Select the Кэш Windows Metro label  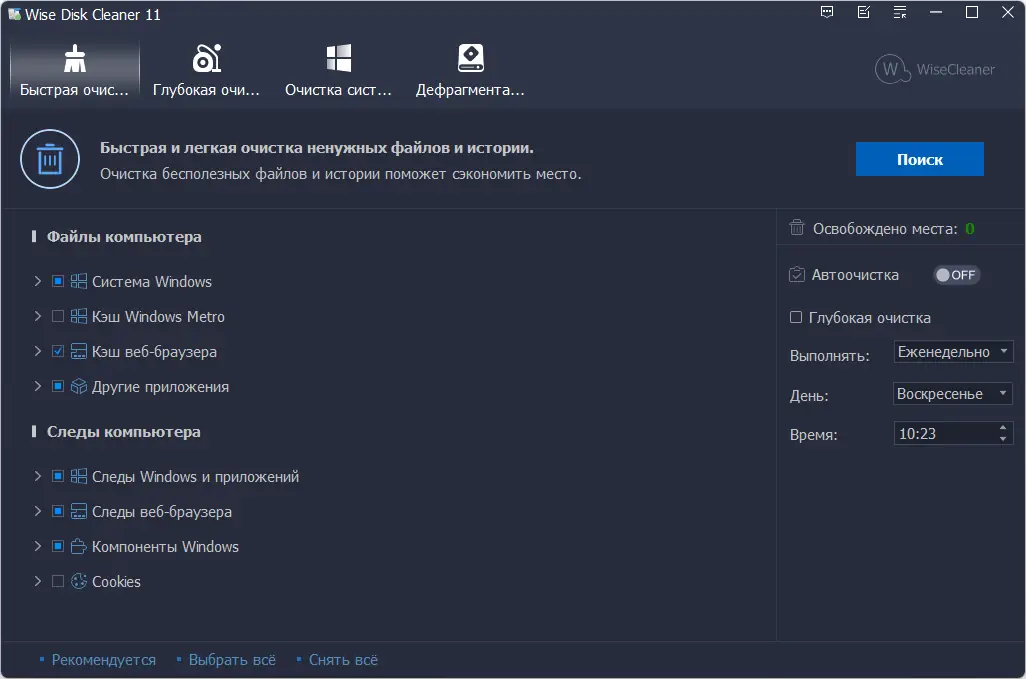point(158,317)
